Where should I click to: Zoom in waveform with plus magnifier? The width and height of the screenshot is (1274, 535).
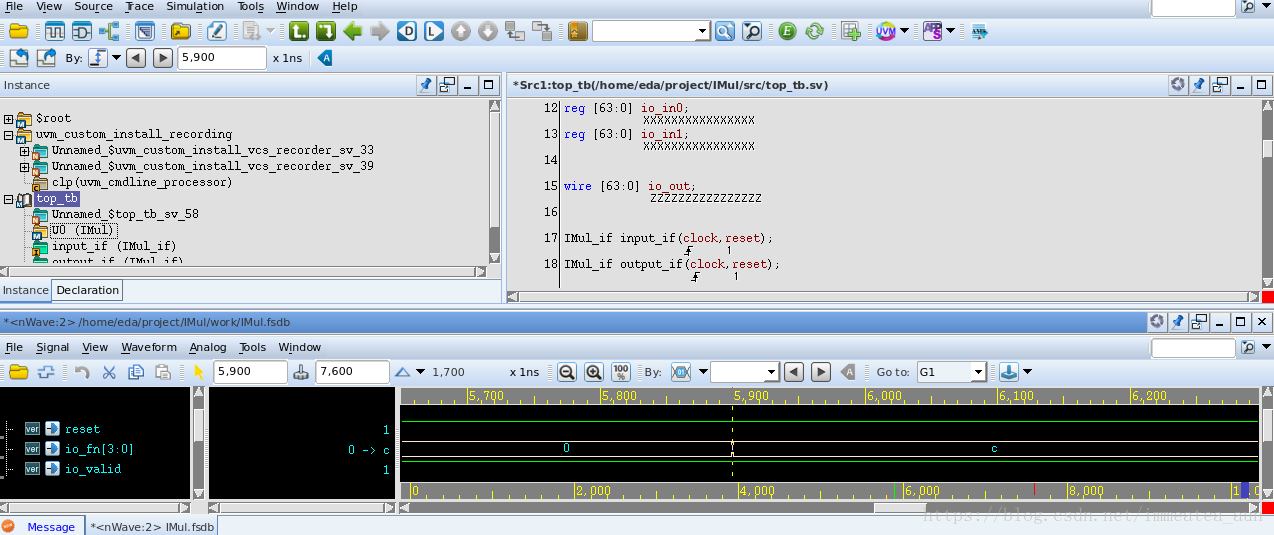[593, 372]
